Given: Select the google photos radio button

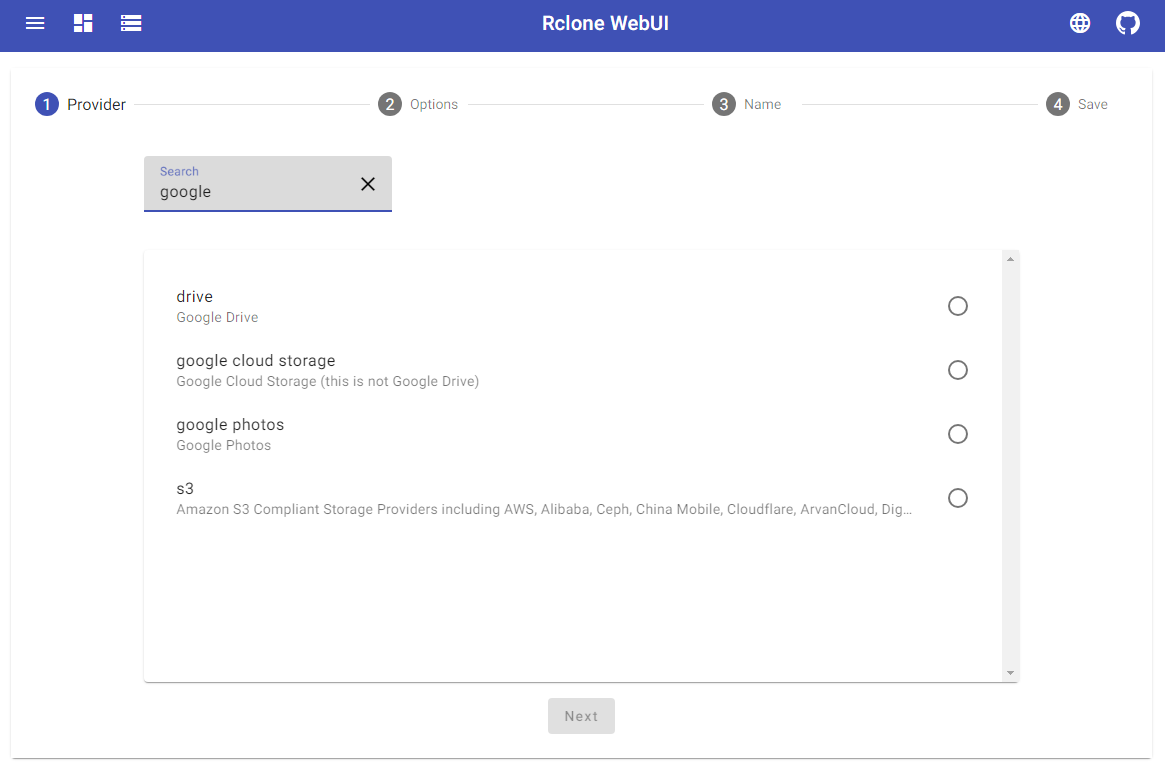Looking at the screenshot, I should [x=958, y=434].
